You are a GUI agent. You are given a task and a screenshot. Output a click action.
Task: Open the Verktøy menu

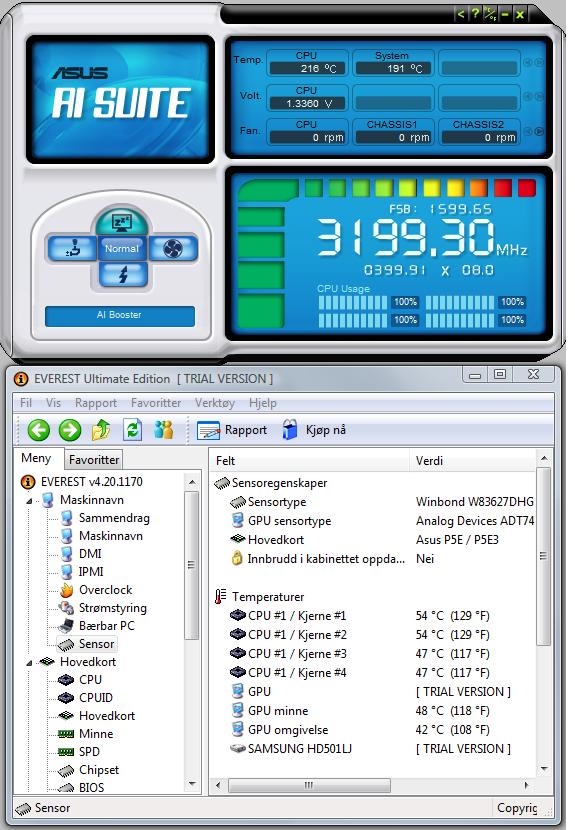215,403
